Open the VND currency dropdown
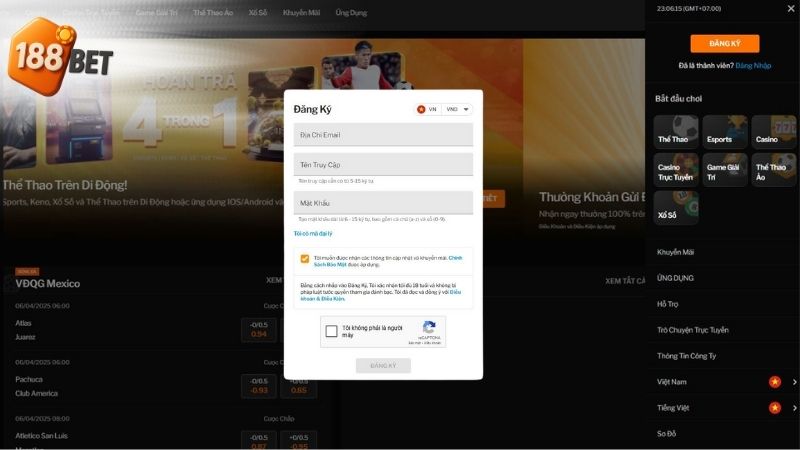The height and width of the screenshot is (450, 800). pyautogui.click(x=457, y=109)
